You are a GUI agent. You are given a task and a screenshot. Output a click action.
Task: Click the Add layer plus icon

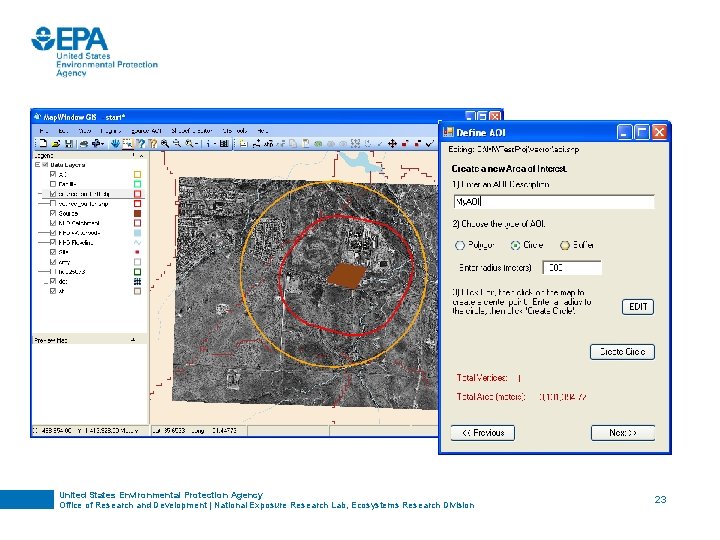point(96,144)
